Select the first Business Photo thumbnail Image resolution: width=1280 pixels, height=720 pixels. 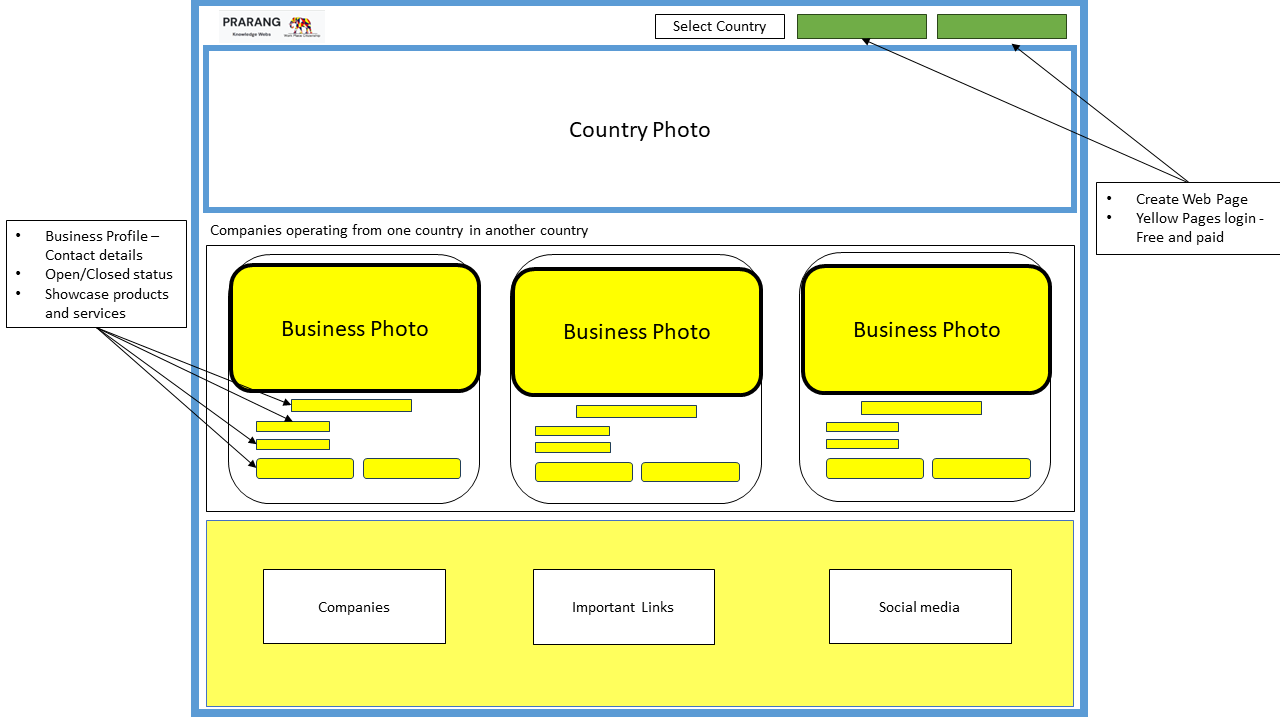click(354, 328)
